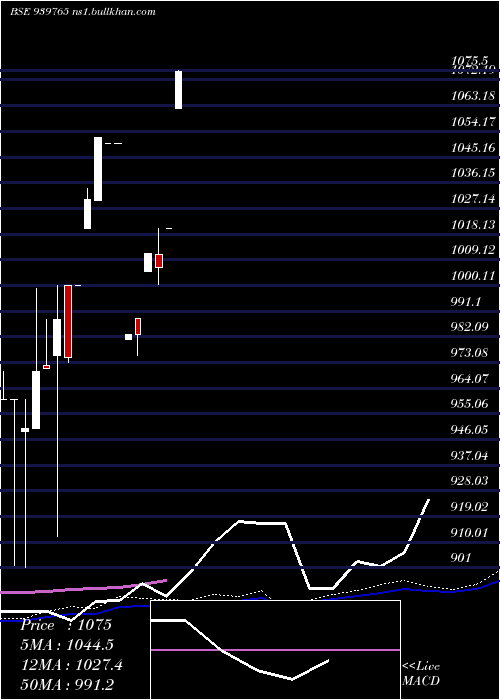Click the 964.07 price axis label

click(x=469, y=379)
